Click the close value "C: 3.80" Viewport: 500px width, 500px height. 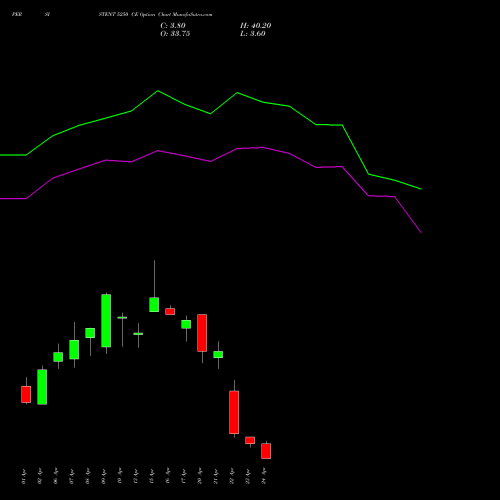coord(173,26)
